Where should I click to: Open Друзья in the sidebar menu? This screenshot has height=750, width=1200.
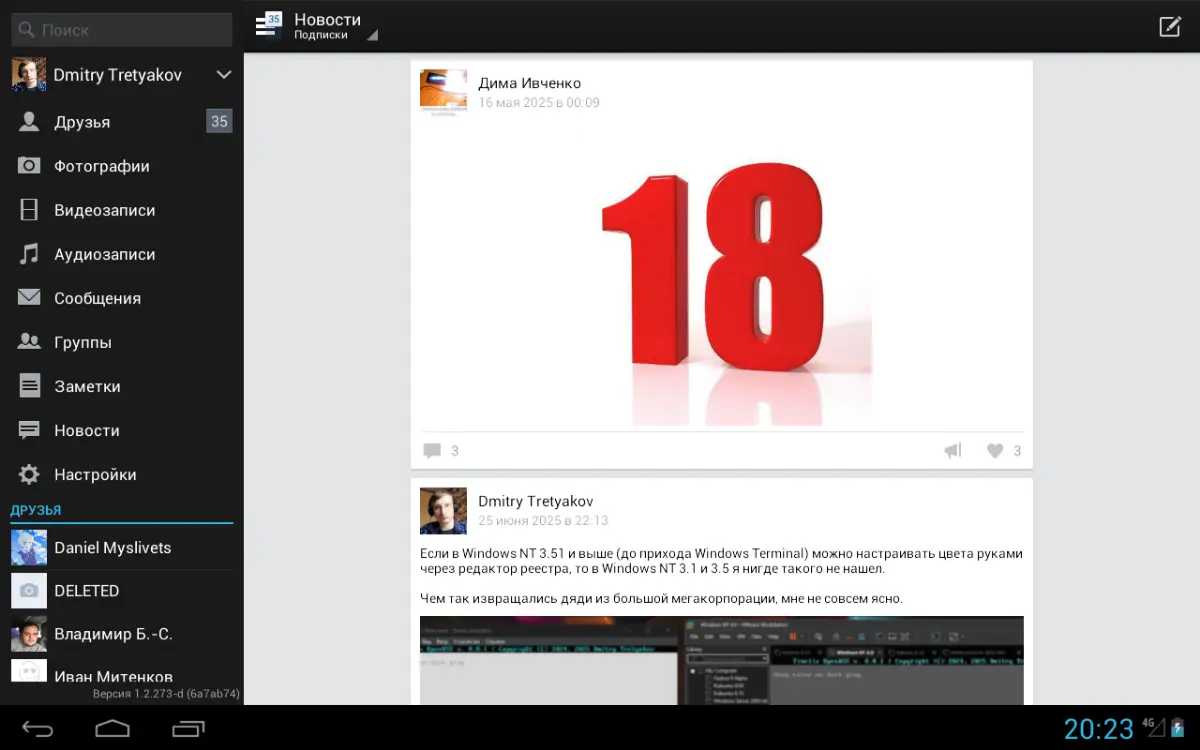122,122
